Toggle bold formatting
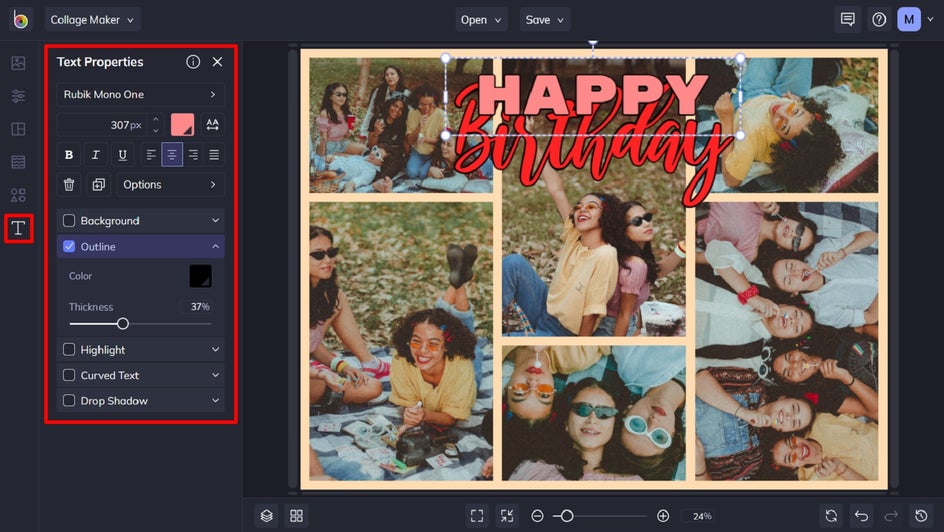The height and width of the screenshot is (532, 944). (x=69, y=155)
